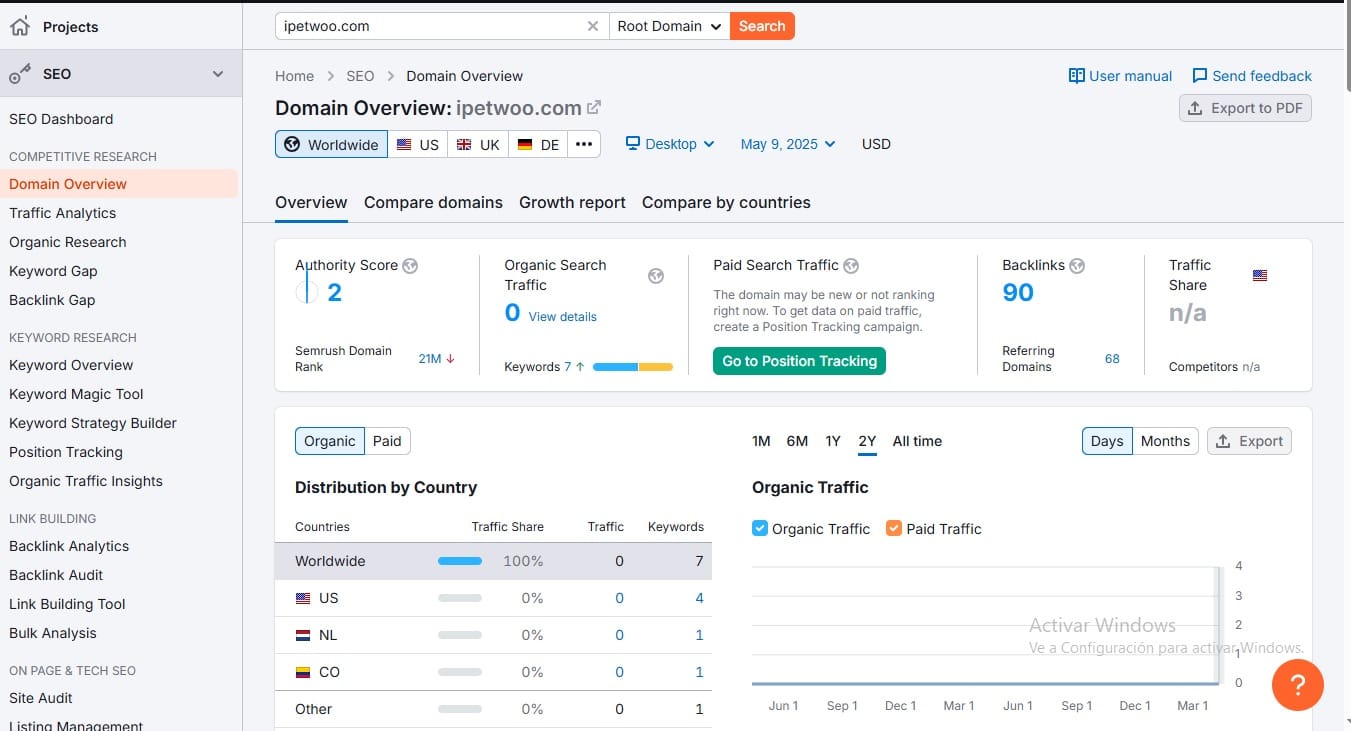
Task: Click the orange Search button
Action: pos(762,26)
